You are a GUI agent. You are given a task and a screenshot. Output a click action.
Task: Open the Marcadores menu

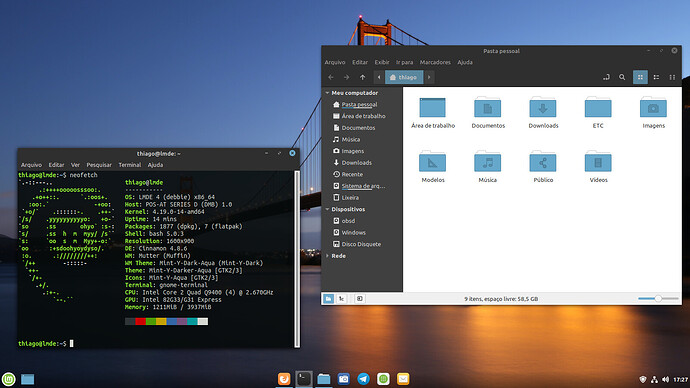(x=435, y=62)
